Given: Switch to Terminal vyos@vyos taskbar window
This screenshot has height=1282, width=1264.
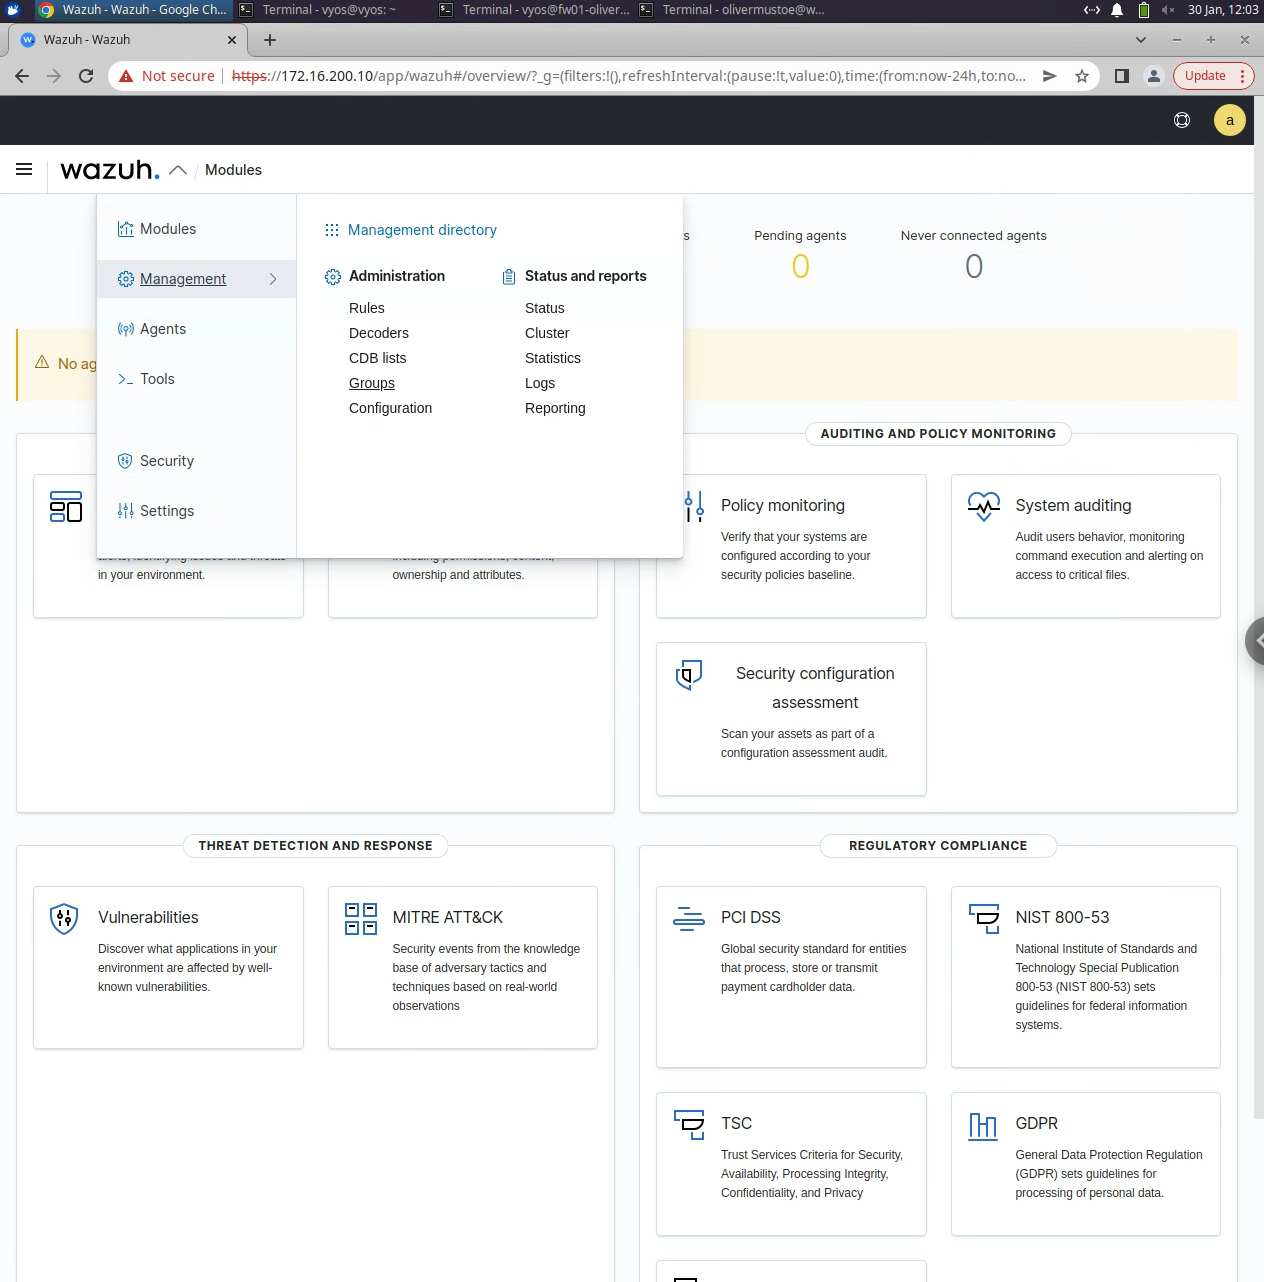Looking at the screenshot, I should 330,10.
